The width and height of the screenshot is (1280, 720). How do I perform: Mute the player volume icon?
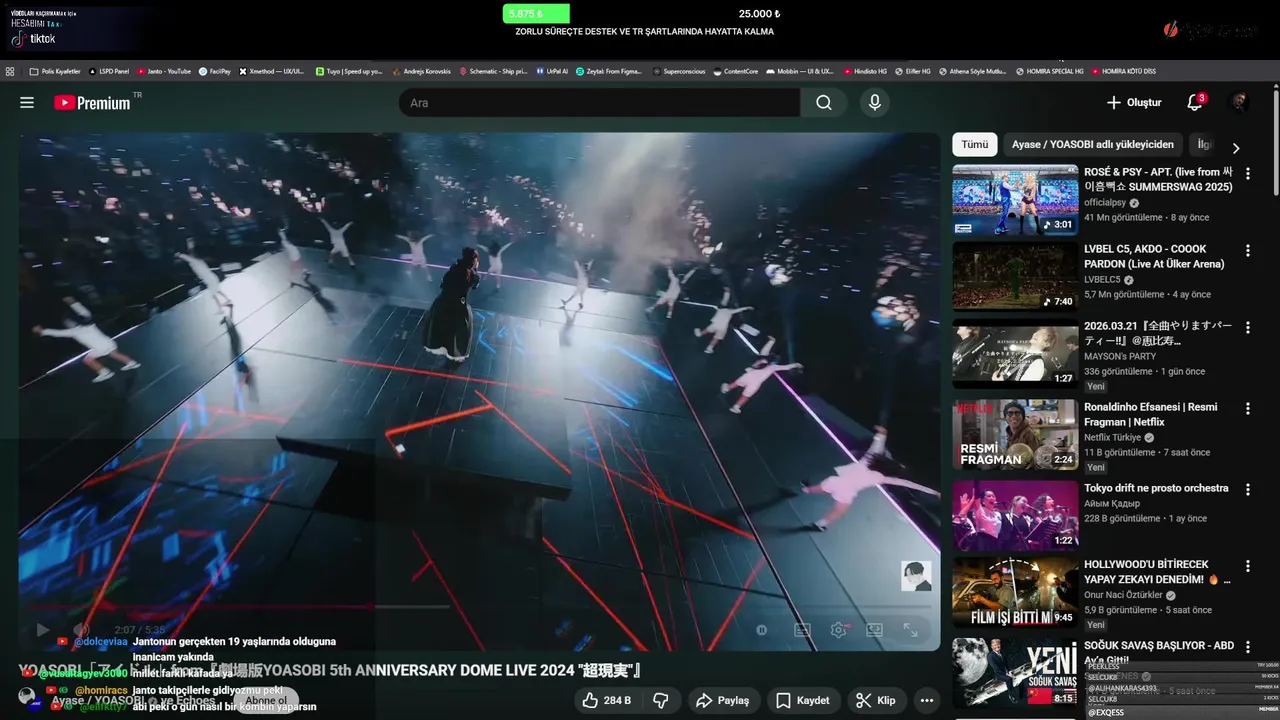pyautogui.click(x=81, y=630)
